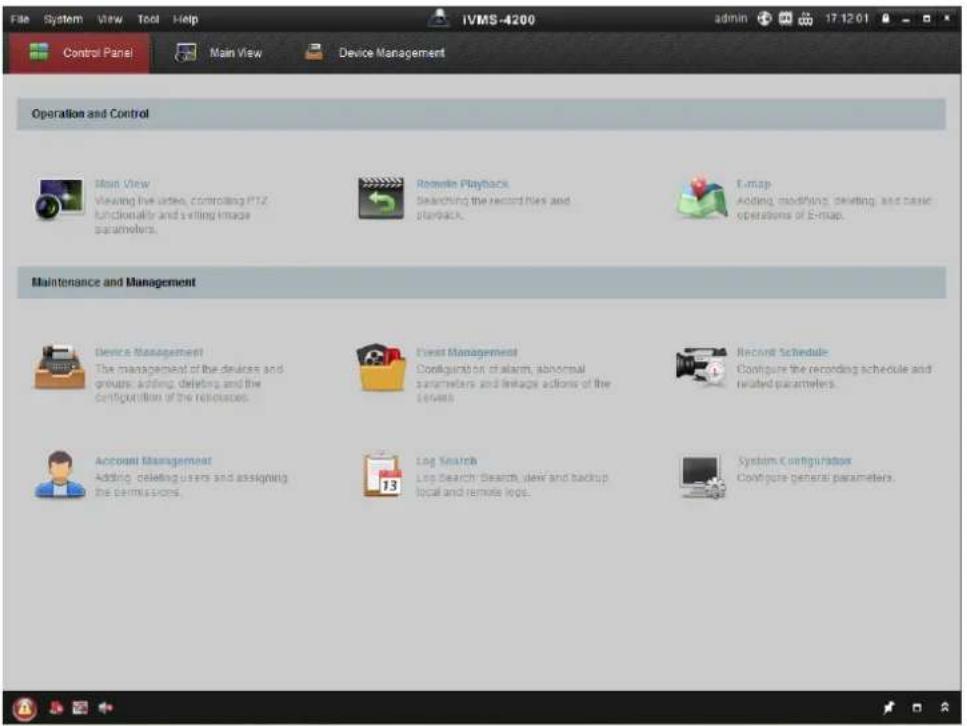Click the Event Management folder icon
Image resolution: width=967 pixels, height=726 pixels.
(x=381, y=368)
